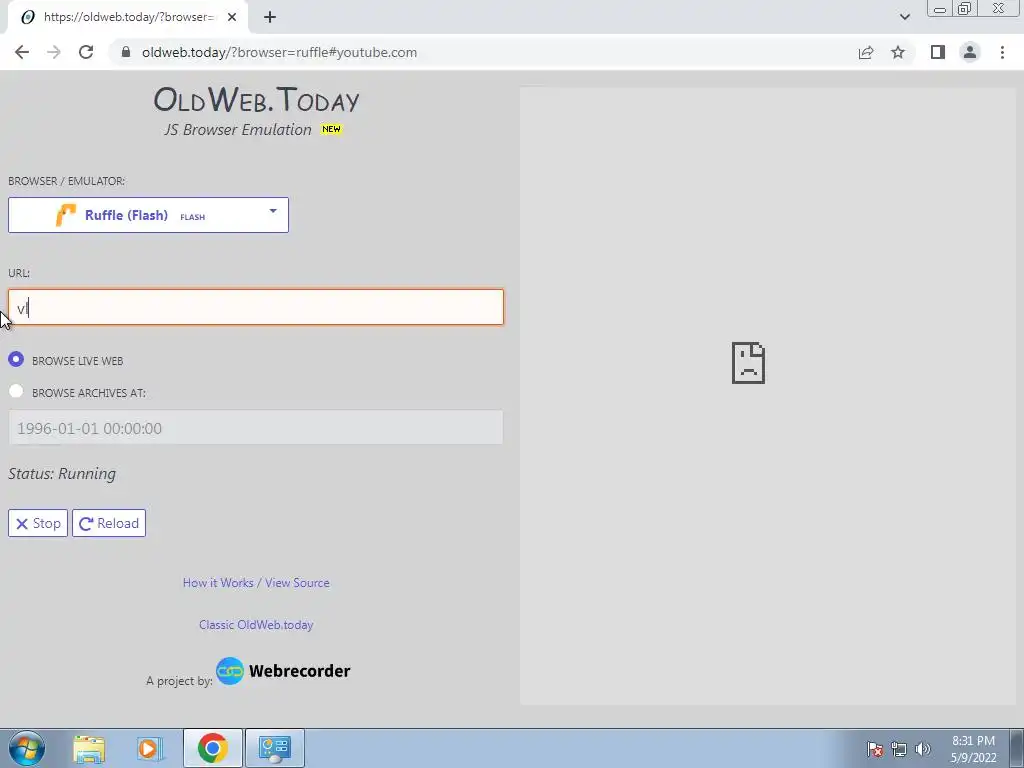Screen dimensions: 1024x768
Task: Click the archive date field 1996-01-01
Action: pos(256,428)
